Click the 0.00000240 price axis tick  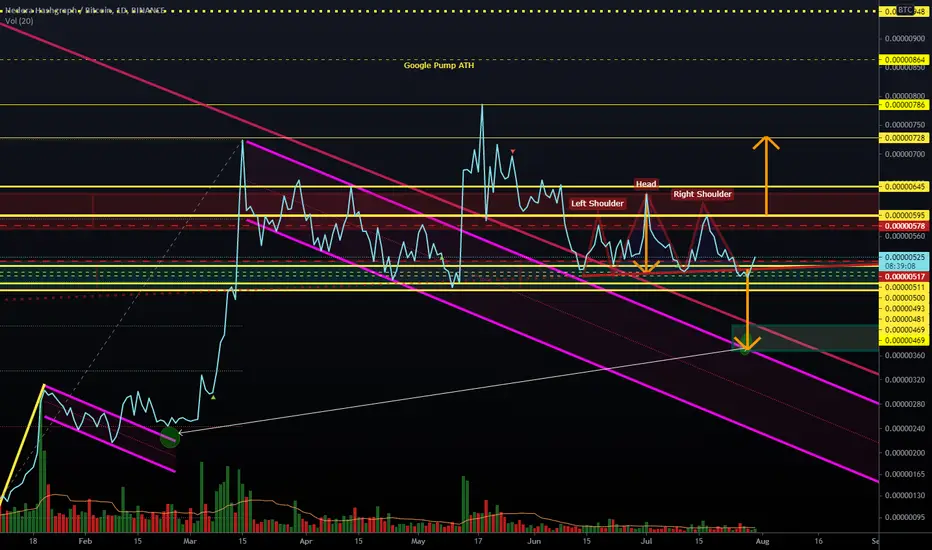[905, 429]
